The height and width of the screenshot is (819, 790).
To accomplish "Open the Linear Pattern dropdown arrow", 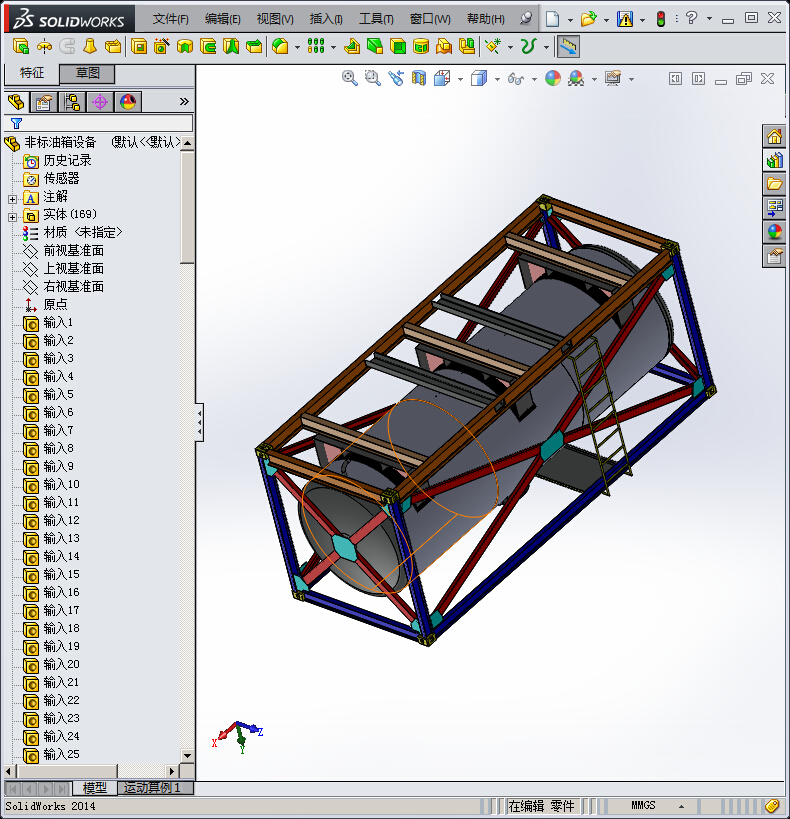I will coord(333,48).
